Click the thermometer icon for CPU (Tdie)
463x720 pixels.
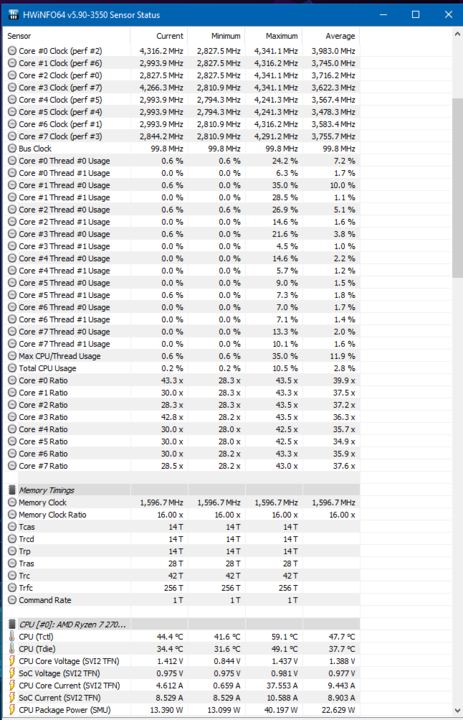click(12, 649)
